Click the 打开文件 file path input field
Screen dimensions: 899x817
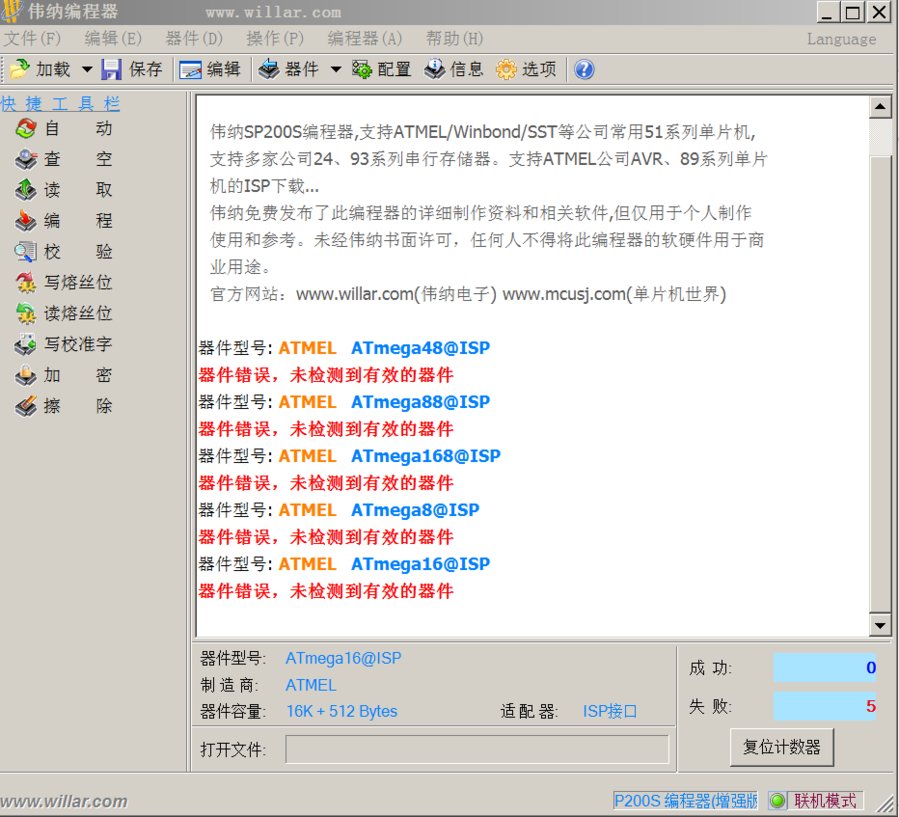point(477,750)
